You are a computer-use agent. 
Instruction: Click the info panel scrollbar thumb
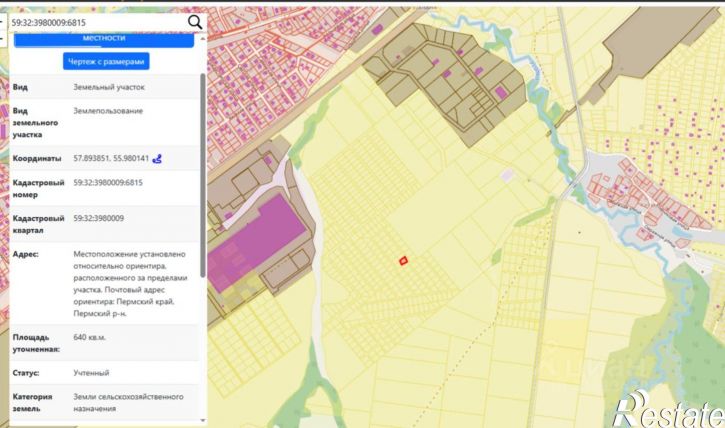pyautogui.click(x=203, y=175)
